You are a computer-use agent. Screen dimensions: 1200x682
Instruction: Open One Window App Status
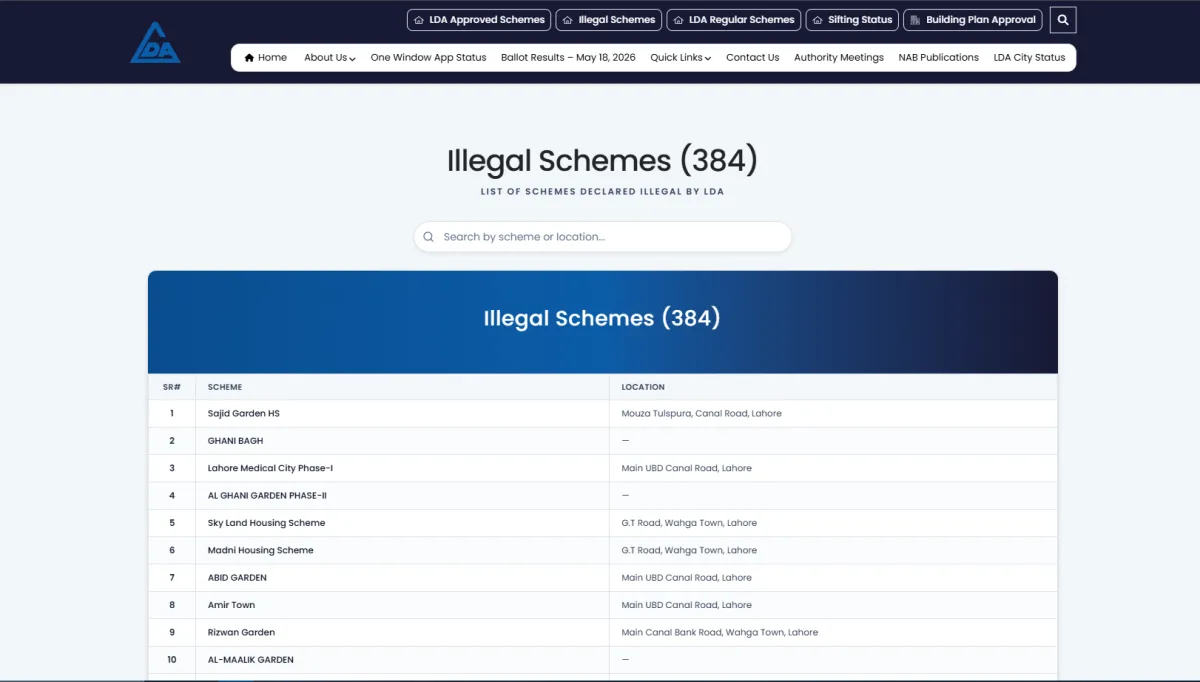428,58
